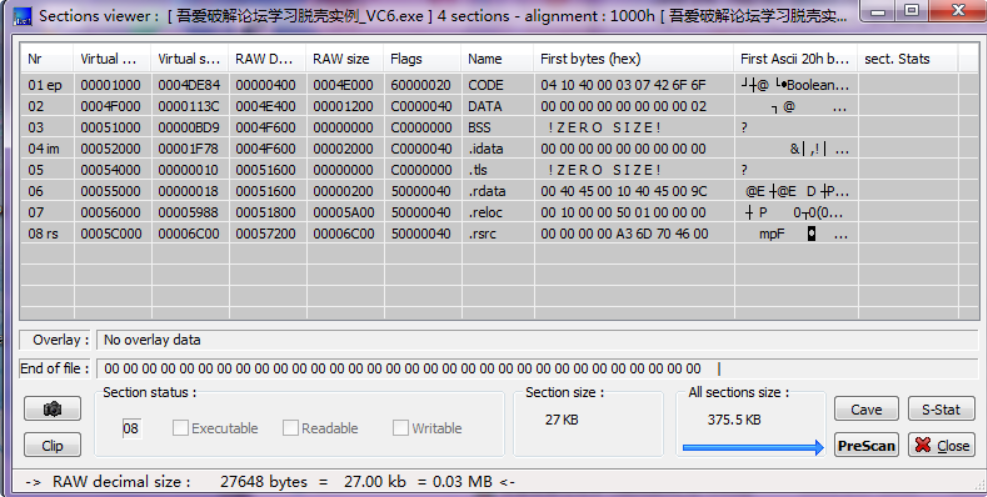Click the No overlay data field
This screenshot has width=987, height=497.
tap(537, 340)
